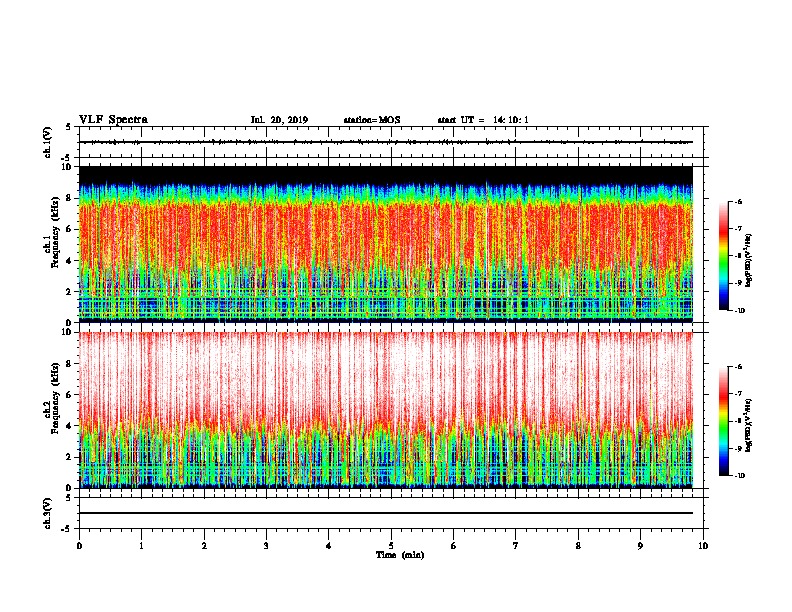
Task: Click time axis tick label '8'
Action: [x=578, y=545]
